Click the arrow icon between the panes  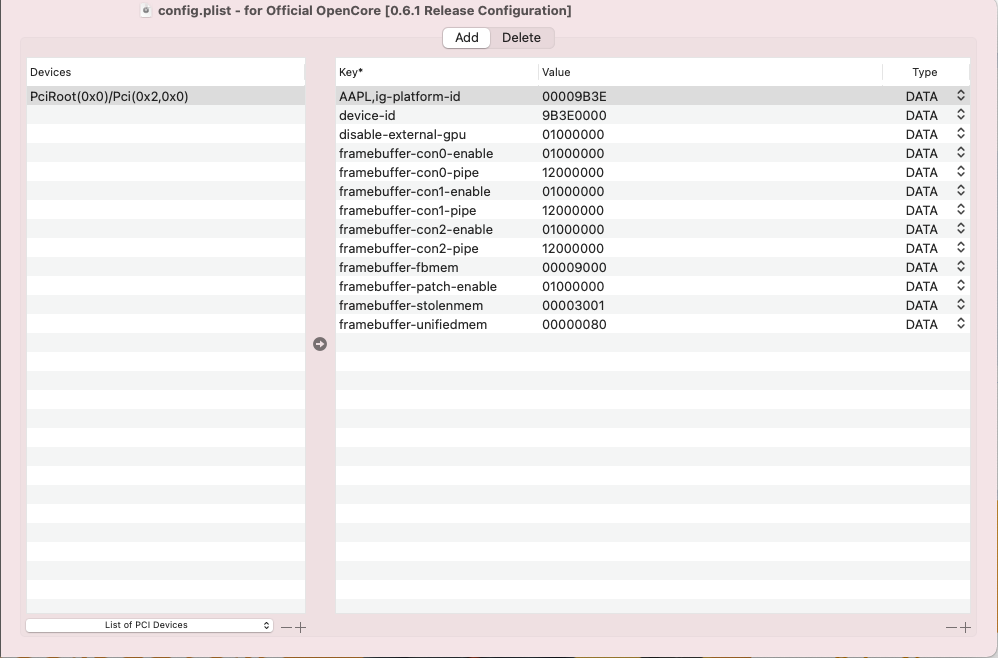pyautogui.click(x=320, y=344)
